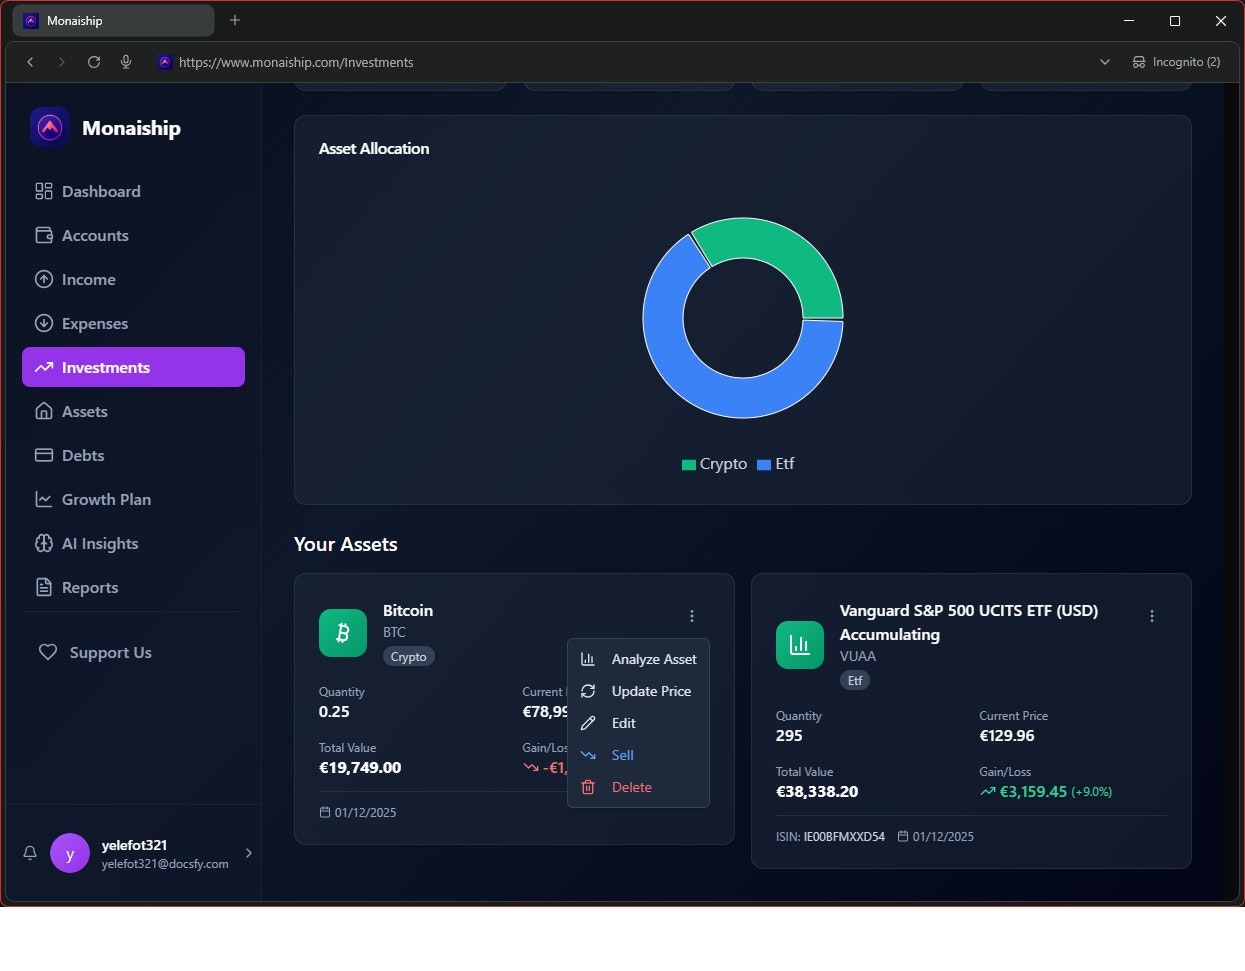Image resolution: width=1245 pixels, height=971 pixels.
Task: Click the Etf tag on Vanguard card
Action: click(855, 681)
